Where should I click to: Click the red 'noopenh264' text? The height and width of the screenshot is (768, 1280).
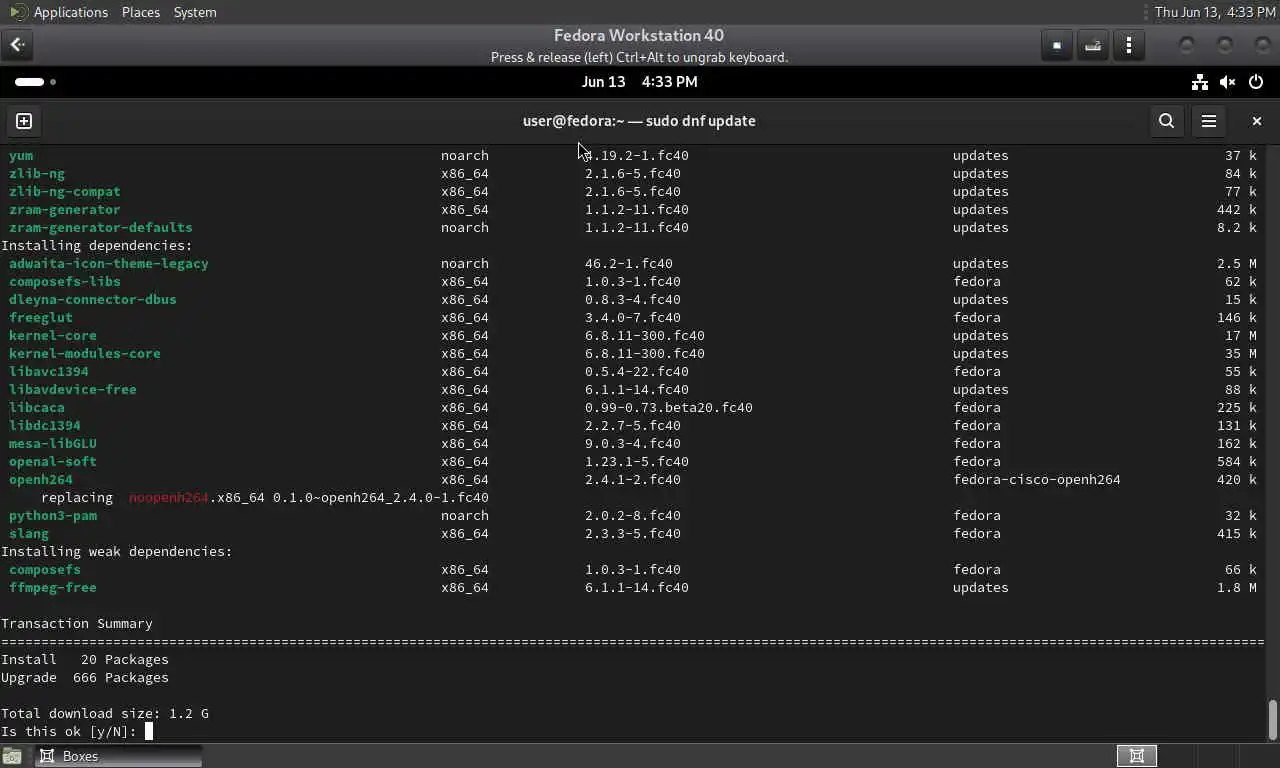click(169, 497)
